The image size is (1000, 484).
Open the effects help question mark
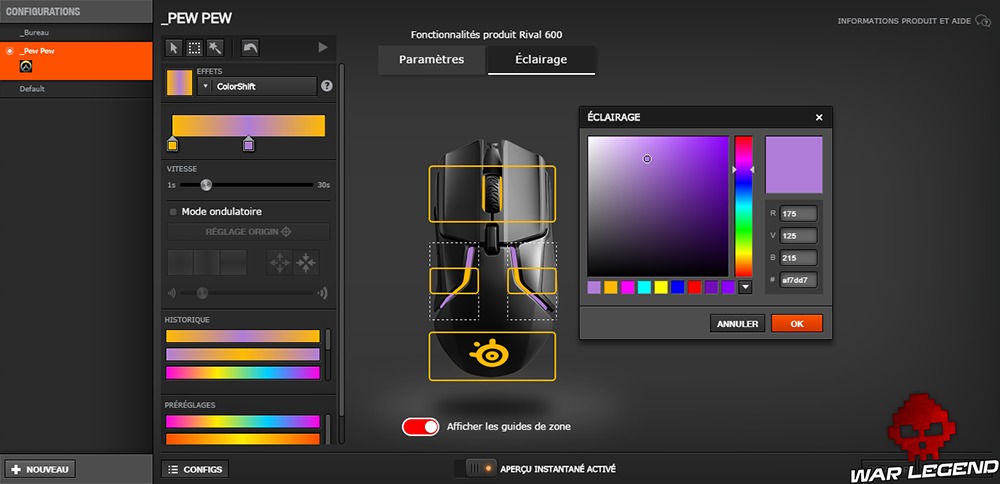[x=326, y=86]
